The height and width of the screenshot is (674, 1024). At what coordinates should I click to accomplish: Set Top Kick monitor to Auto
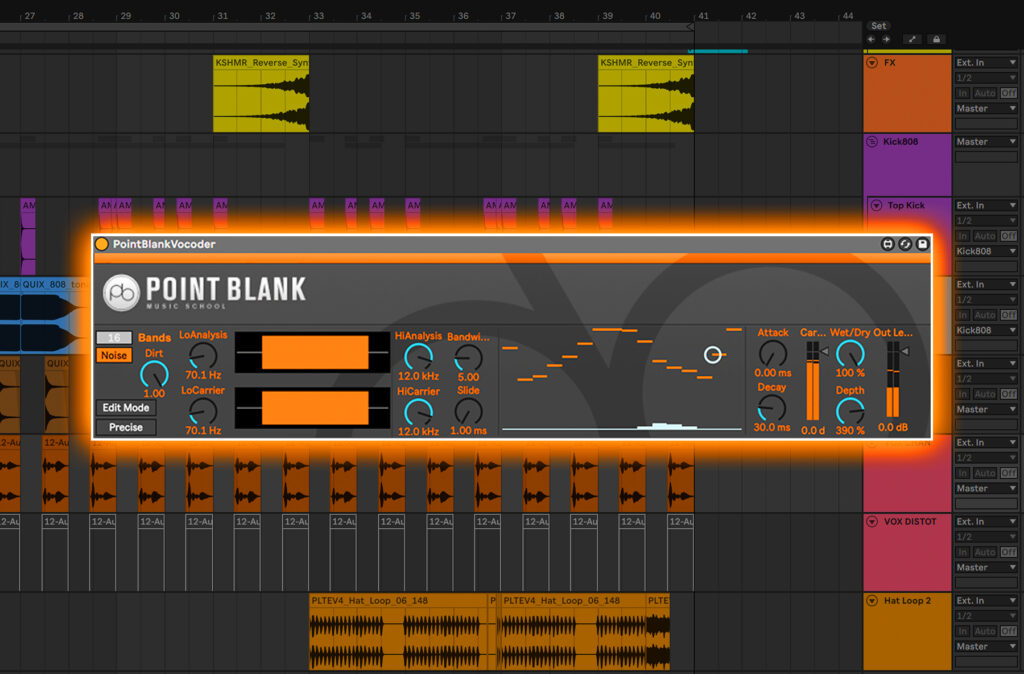click(985, 236)
